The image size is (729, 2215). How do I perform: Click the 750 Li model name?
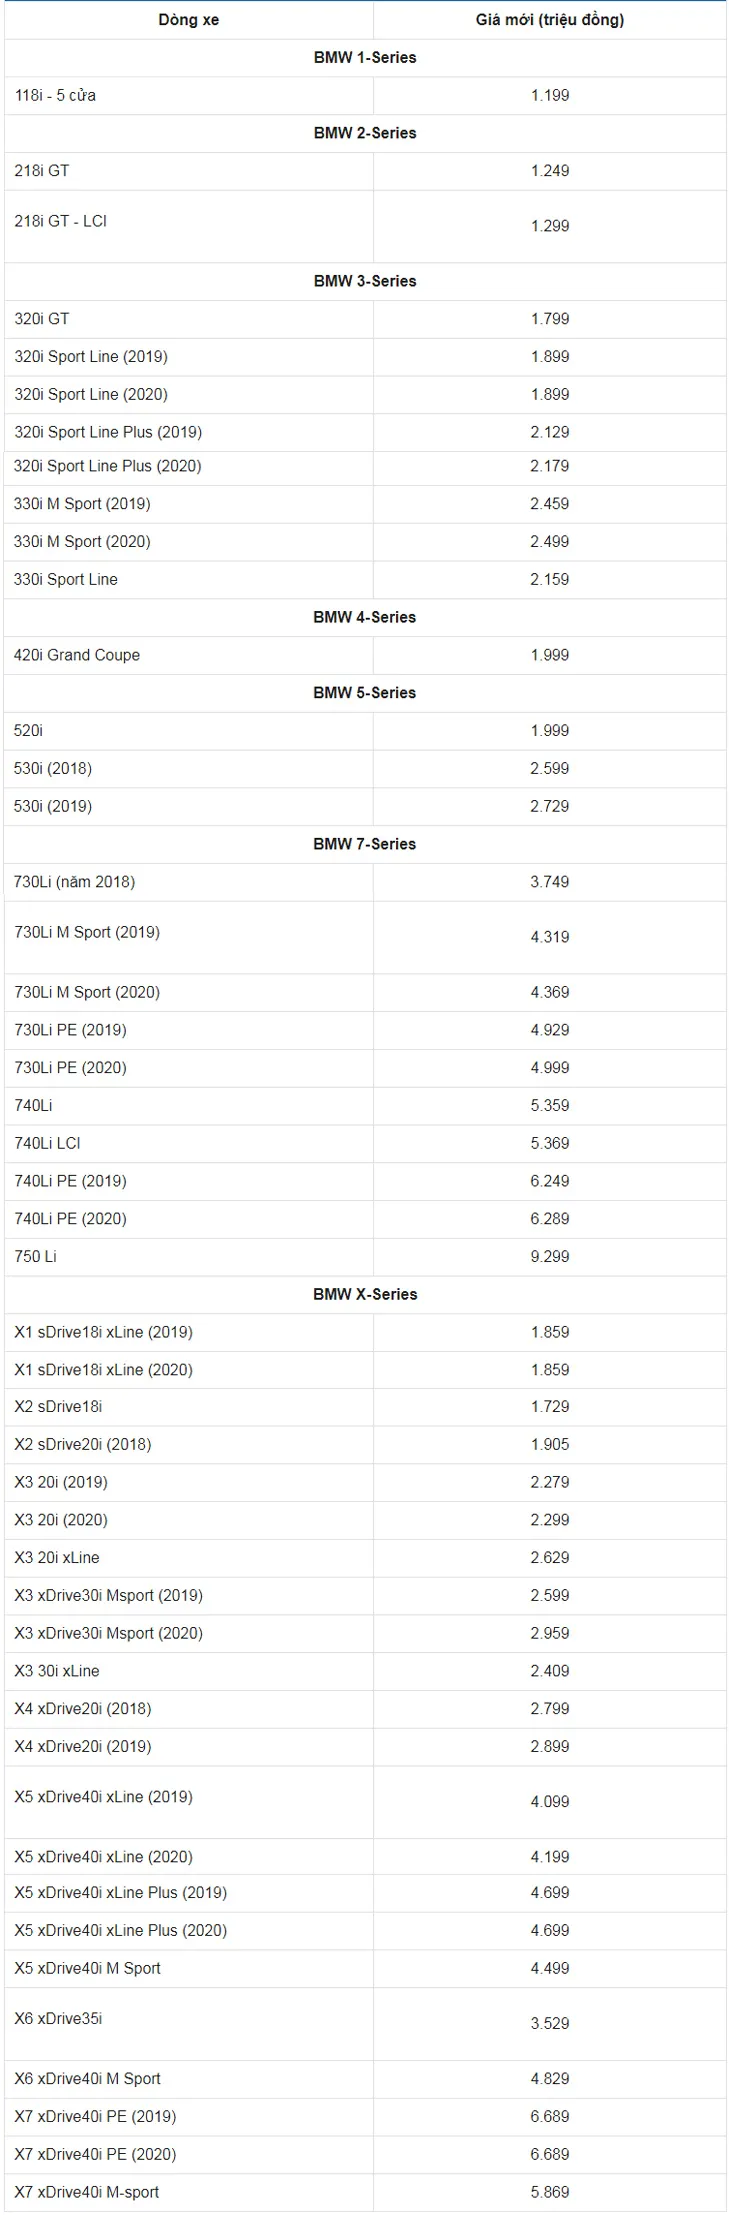[x=35, y=1256]
